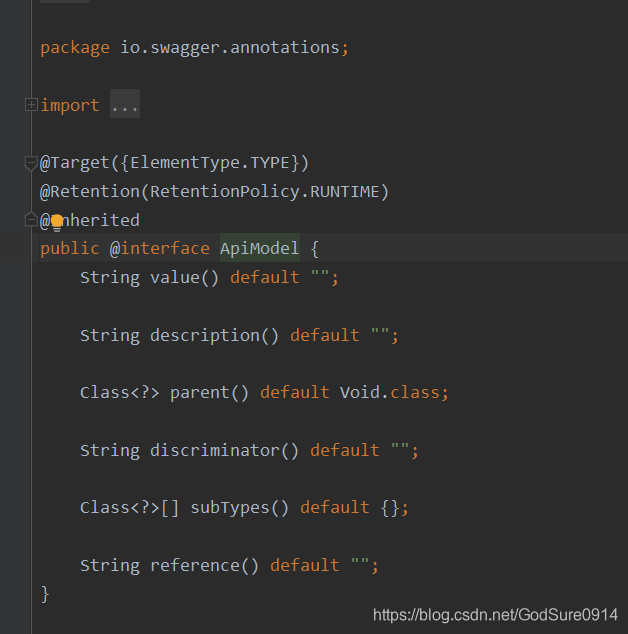Click the {} default of subTypes
The width and height of the screenshot is (628, 634).
389,508
